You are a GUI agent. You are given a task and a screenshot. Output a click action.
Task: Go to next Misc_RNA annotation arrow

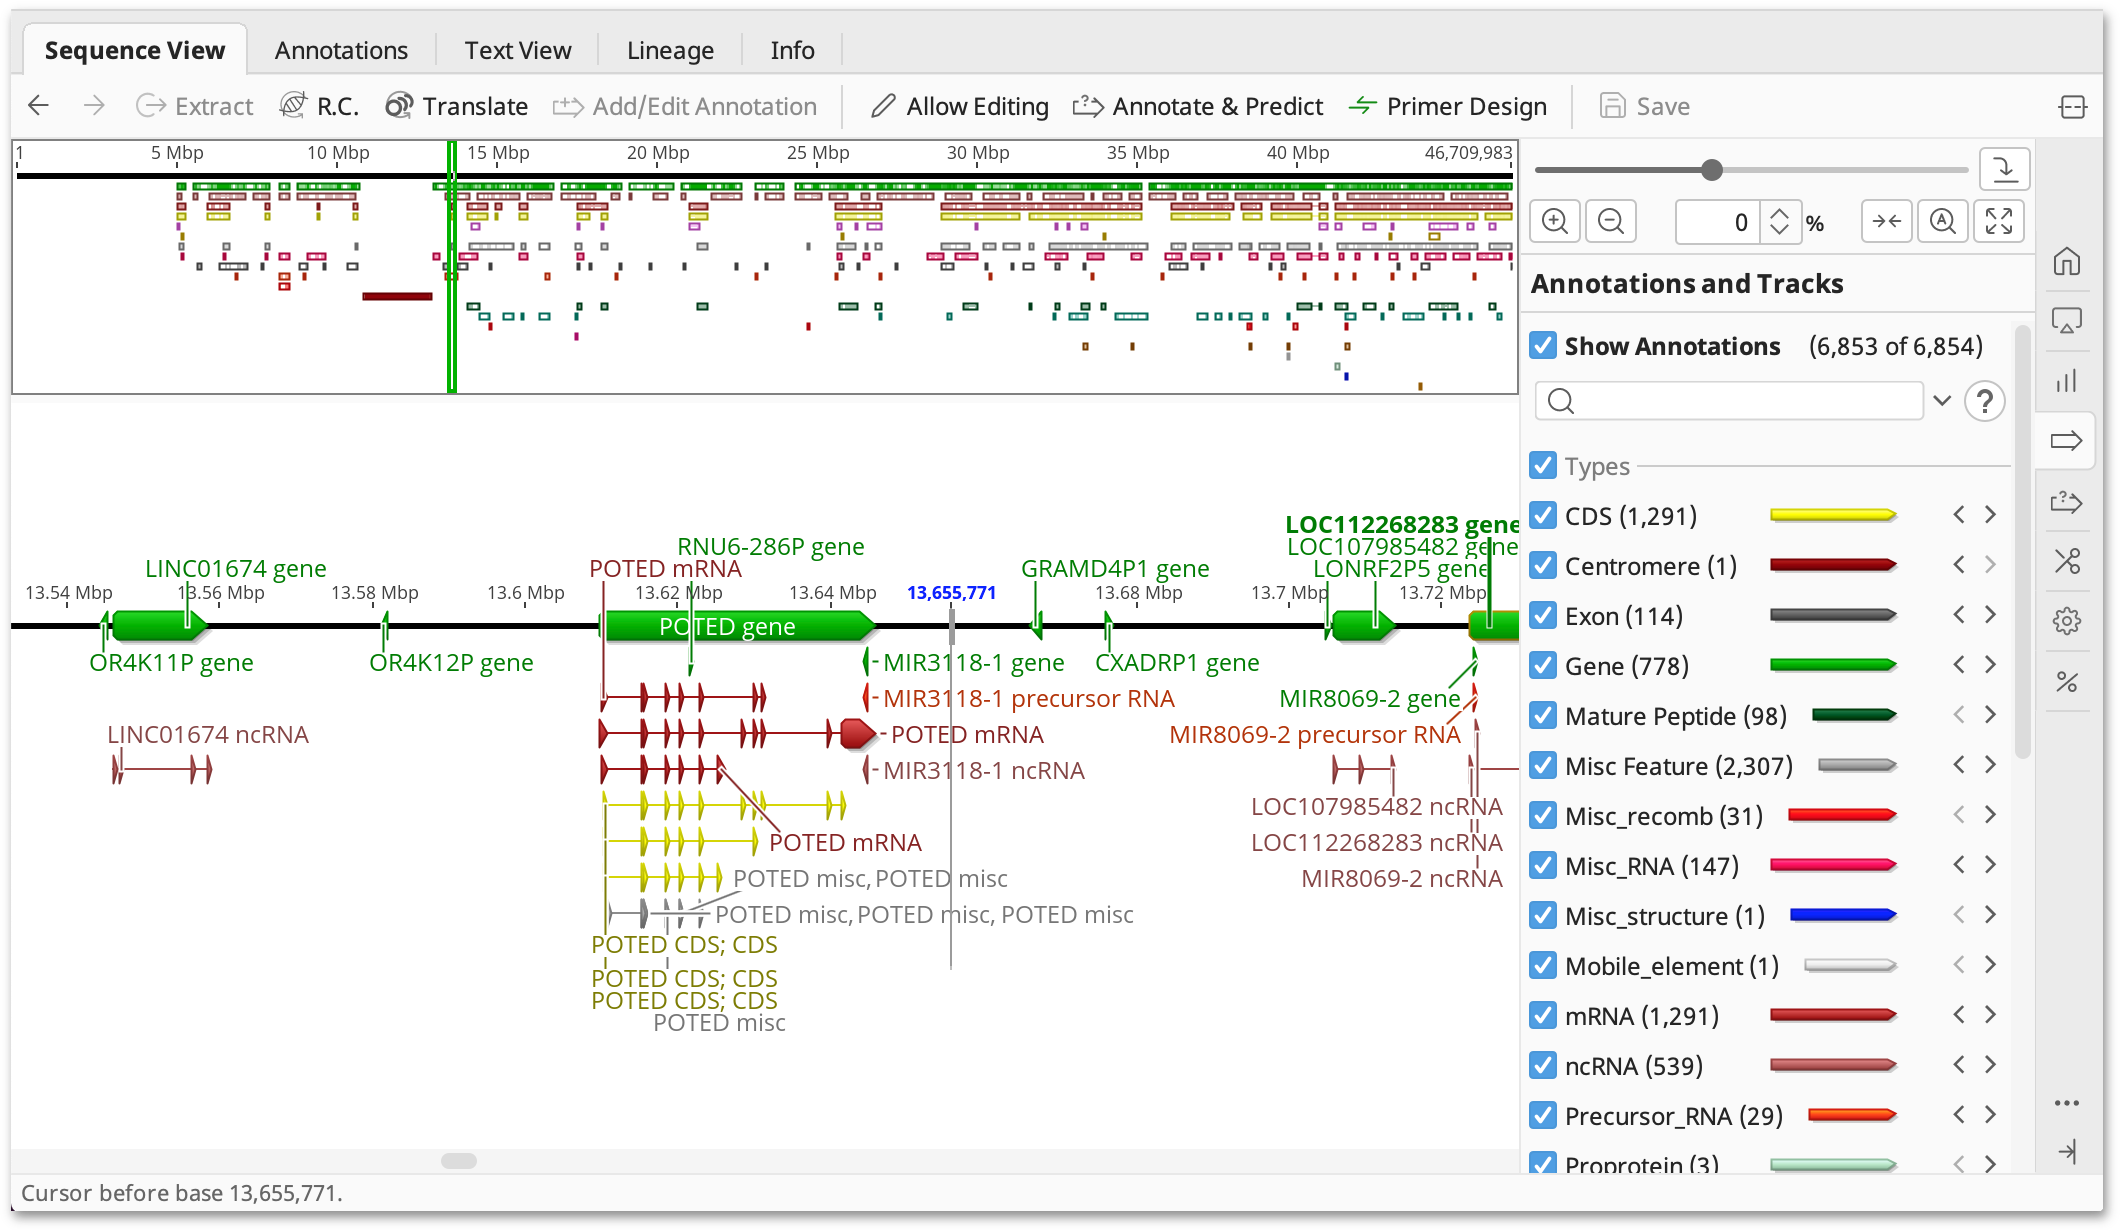point(1990,865)
